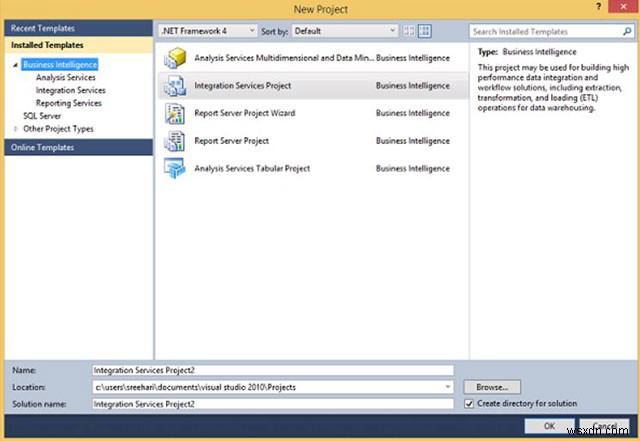
Task: Toggle Create directory for solution checkbox
Action: pos(469,404)
